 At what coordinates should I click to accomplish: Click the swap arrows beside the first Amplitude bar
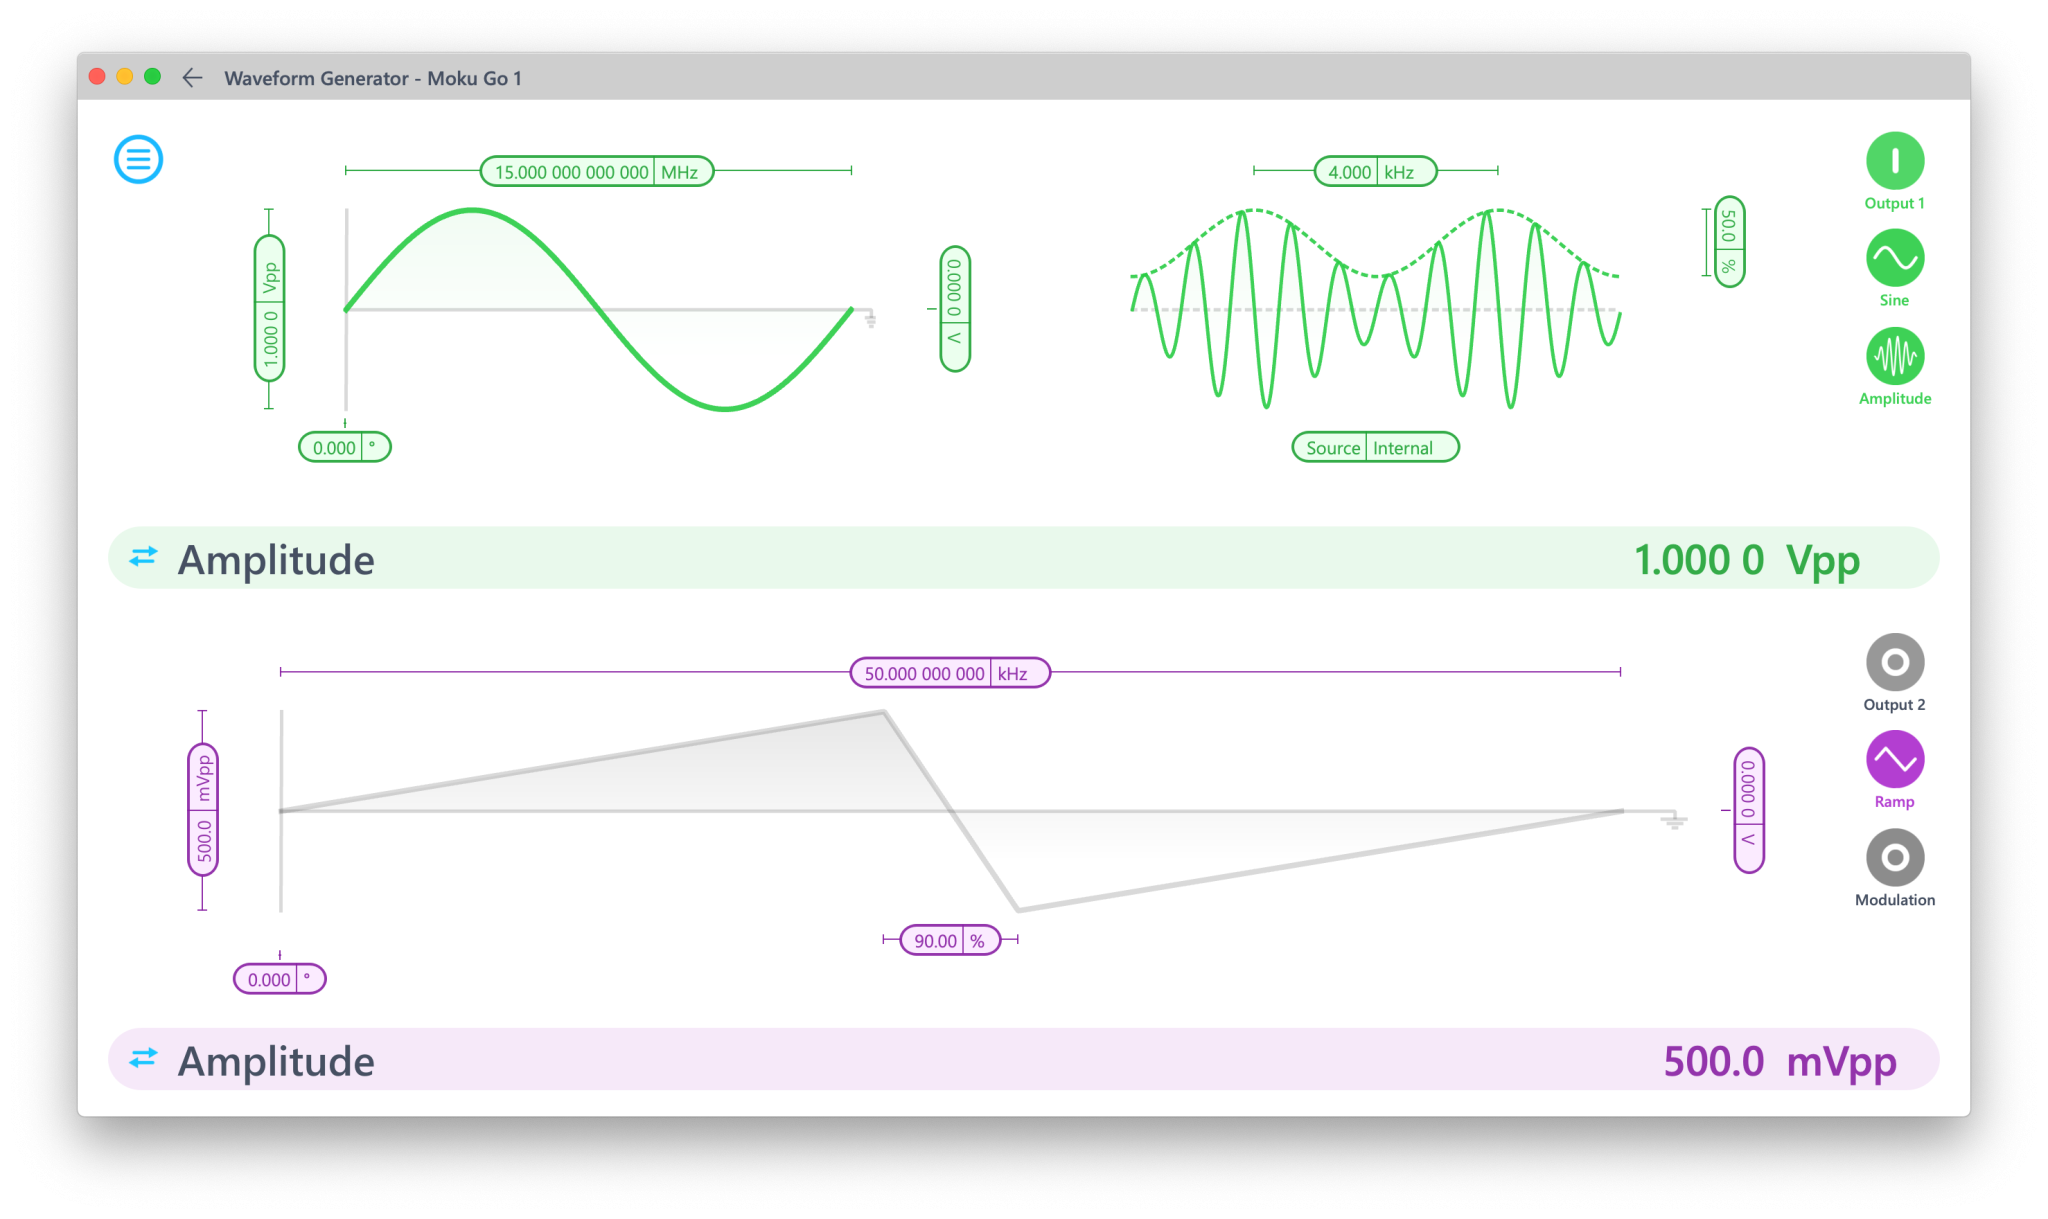(x=142, y=558)
